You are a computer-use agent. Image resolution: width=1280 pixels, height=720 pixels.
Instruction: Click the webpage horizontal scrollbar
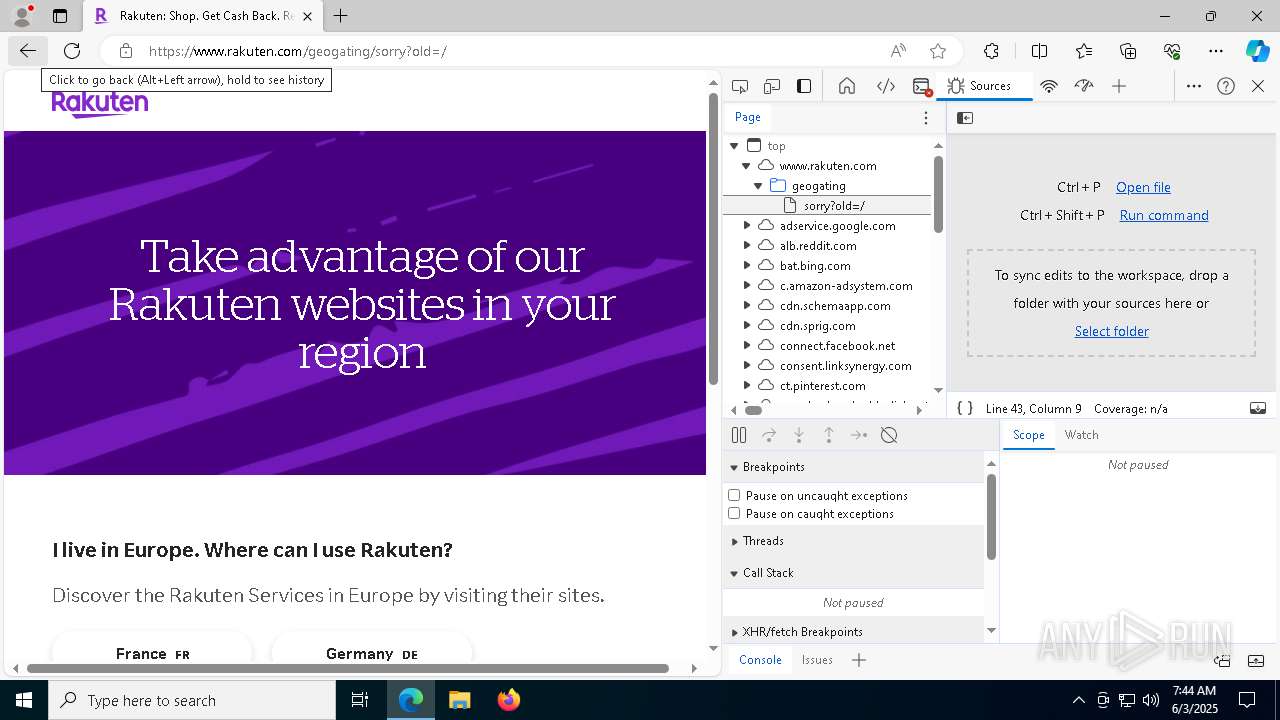coord(348,668)
